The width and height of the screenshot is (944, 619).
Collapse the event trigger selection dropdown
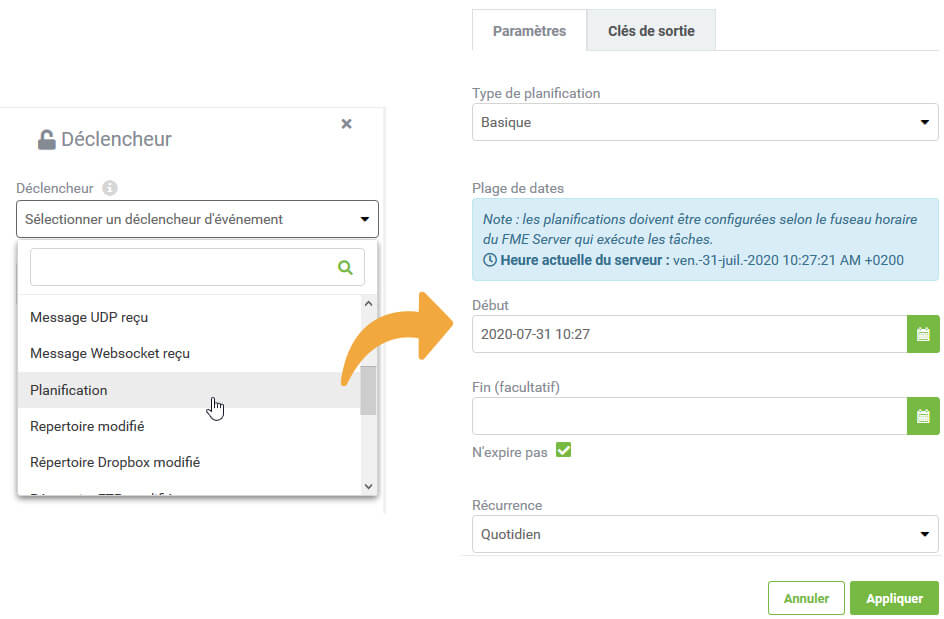coord(197,219)
